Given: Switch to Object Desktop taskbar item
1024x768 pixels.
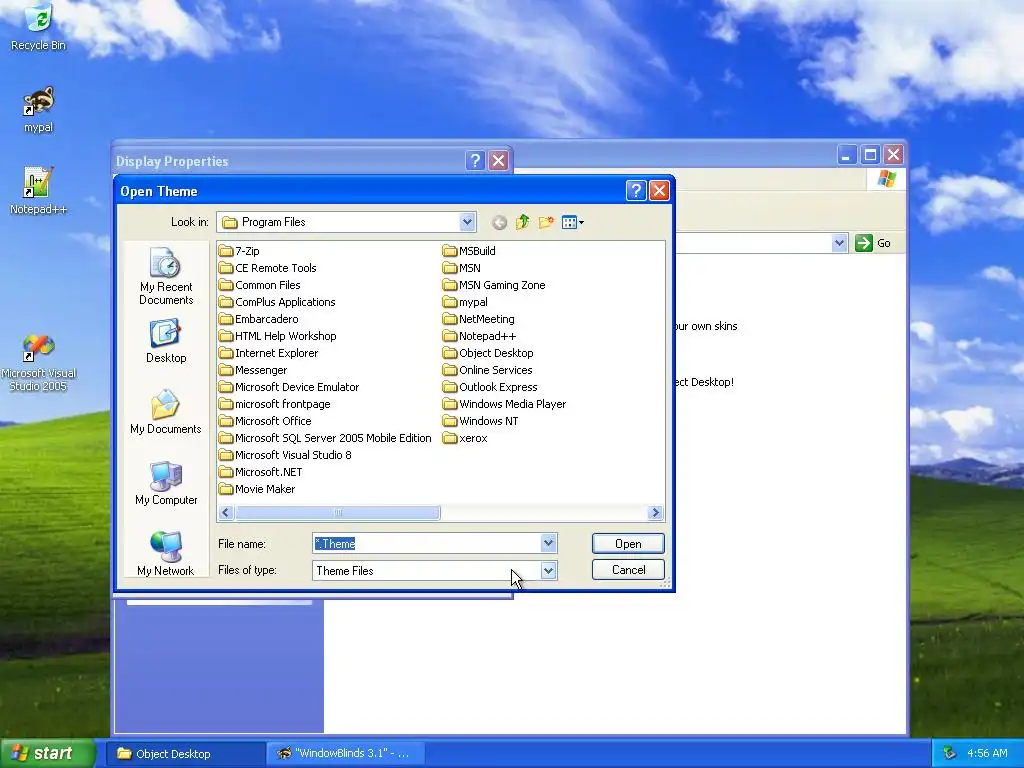Looking at the screenshot, I should click(185, 754).
